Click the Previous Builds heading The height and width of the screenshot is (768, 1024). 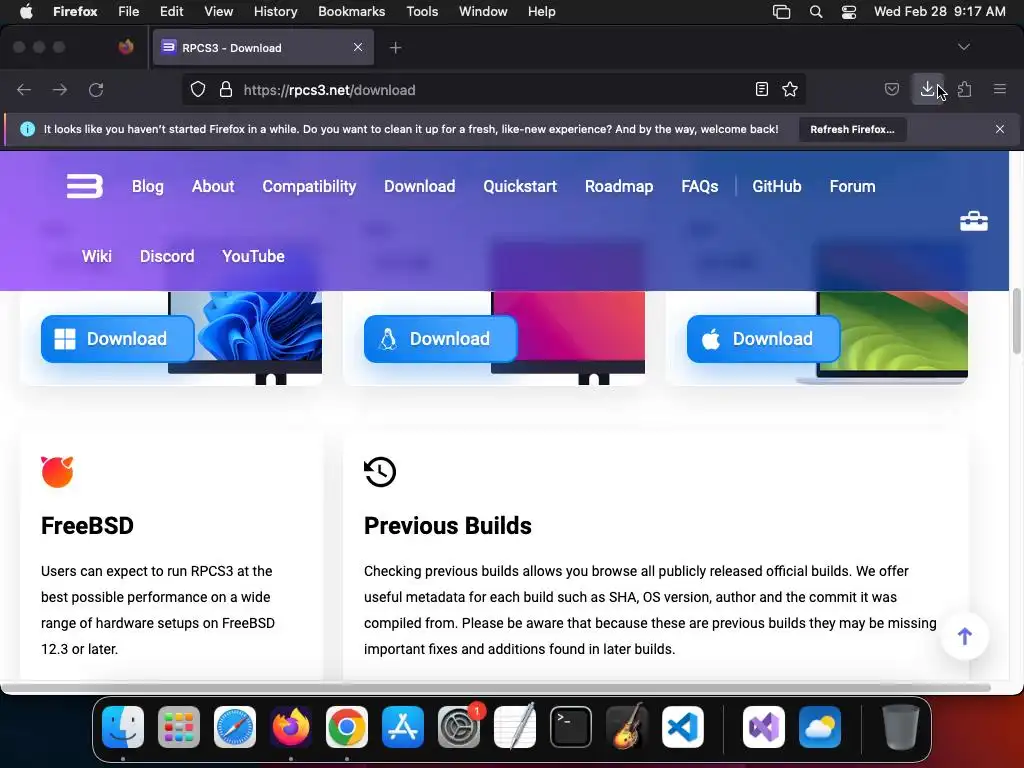tap(447, 526)
